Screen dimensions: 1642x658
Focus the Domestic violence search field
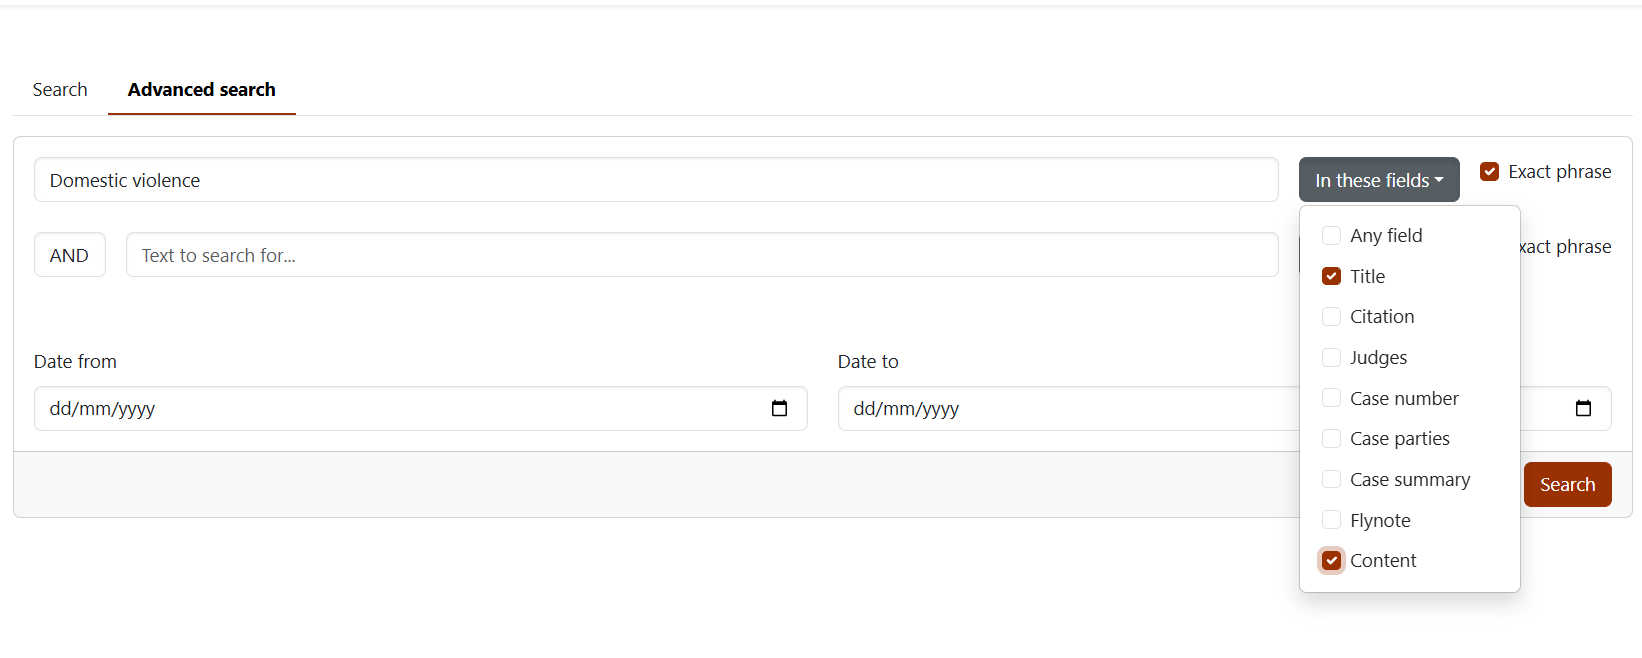coord(656,180)
